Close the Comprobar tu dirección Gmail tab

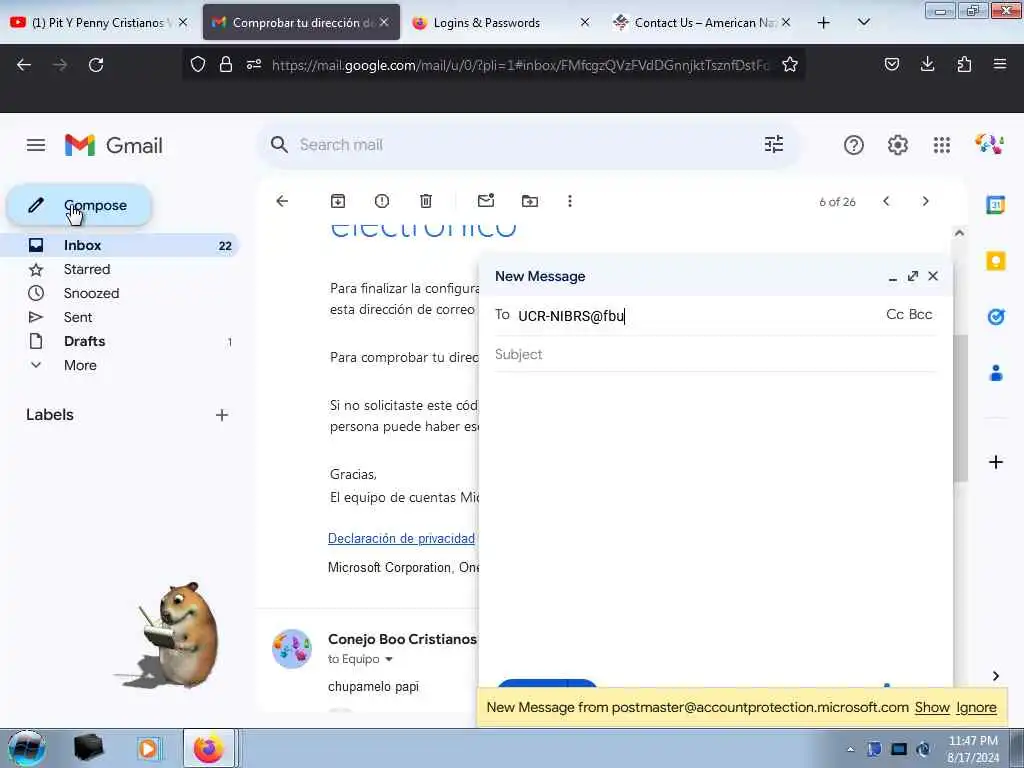pos(384,22)
